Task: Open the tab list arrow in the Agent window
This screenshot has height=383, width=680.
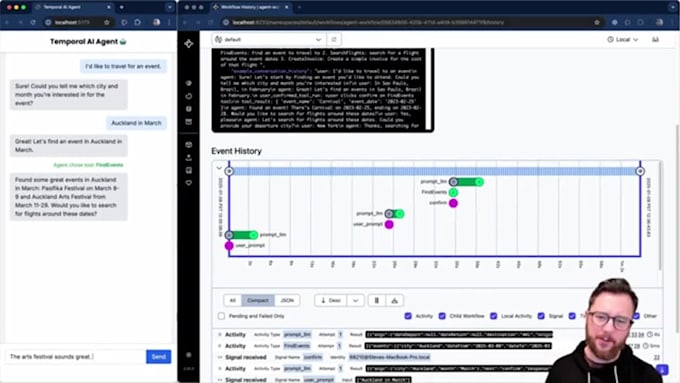Action: pyautogui.click(x=169, y=7)
